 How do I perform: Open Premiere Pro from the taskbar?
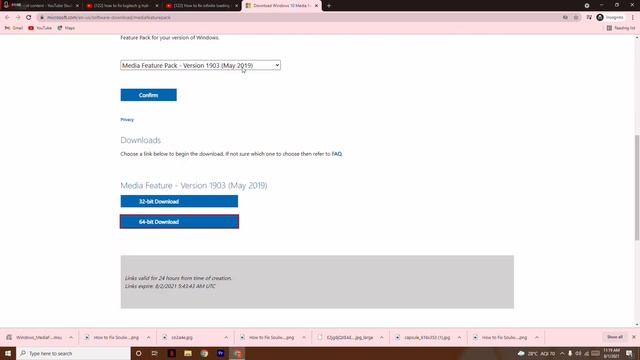[220, 353]
